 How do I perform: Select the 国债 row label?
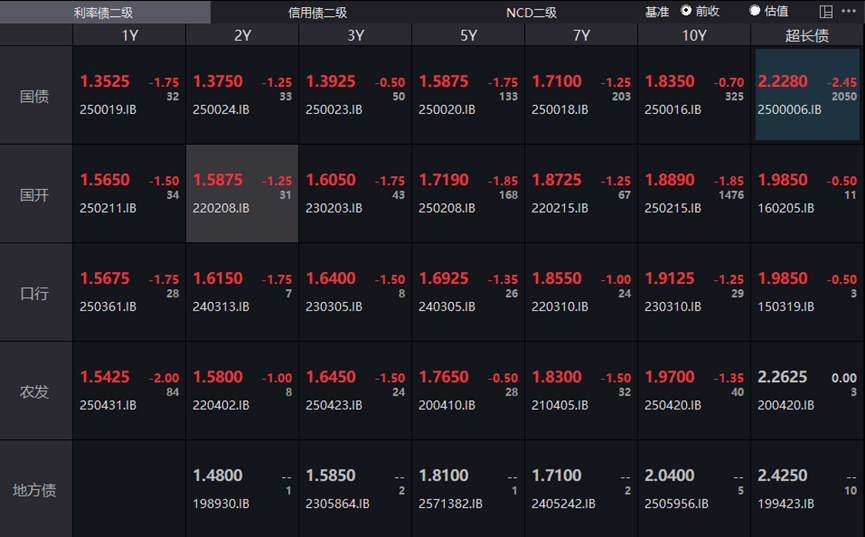point(36,97)
